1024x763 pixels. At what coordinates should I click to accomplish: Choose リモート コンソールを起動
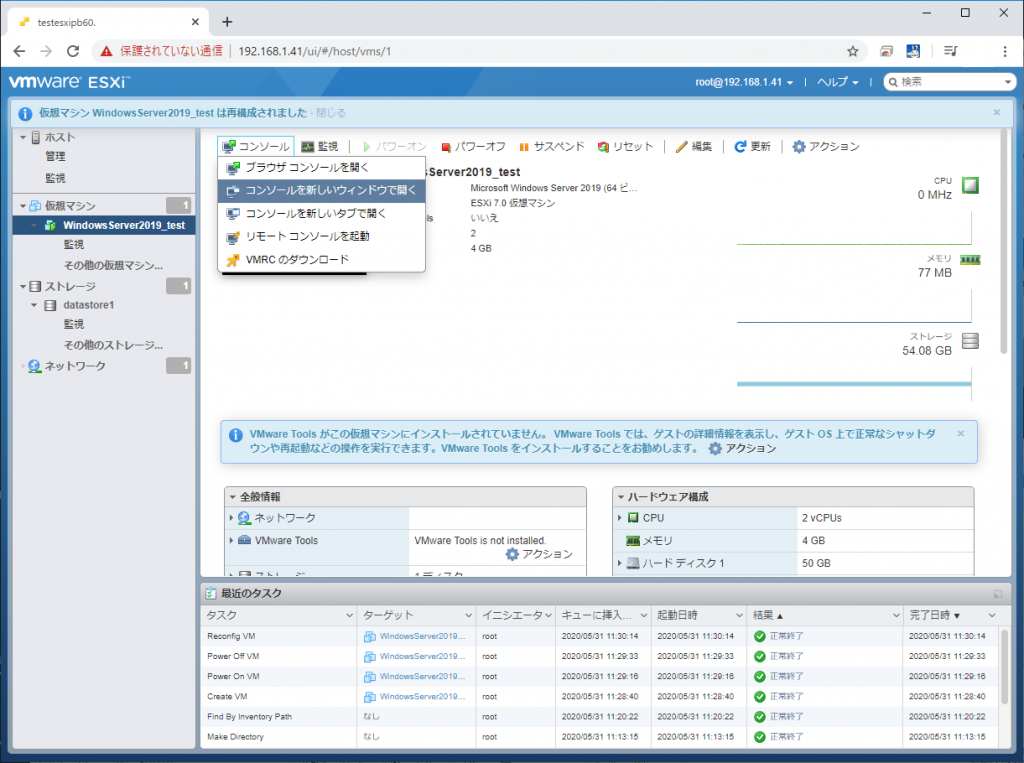321,236
